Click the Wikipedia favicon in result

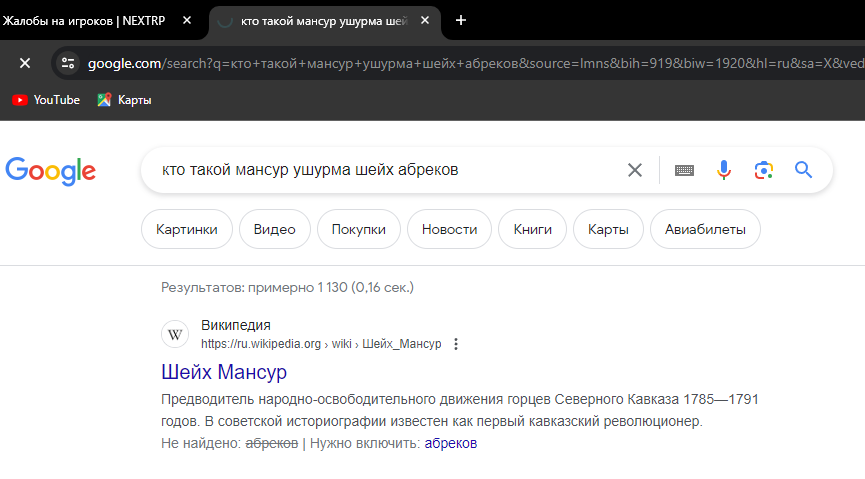pos(174,334)
